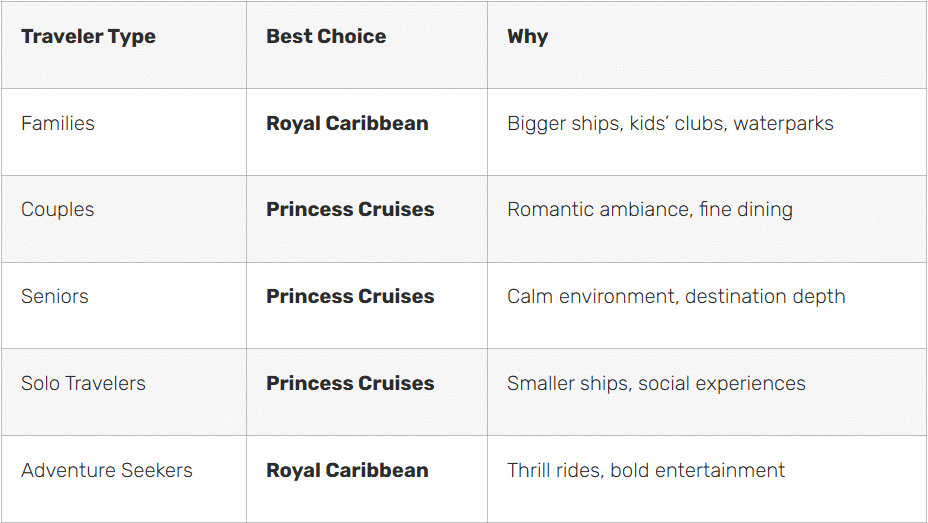Click the Solo Travelers cell
Viewport: 928px width, 523px height.
[83, 384]
